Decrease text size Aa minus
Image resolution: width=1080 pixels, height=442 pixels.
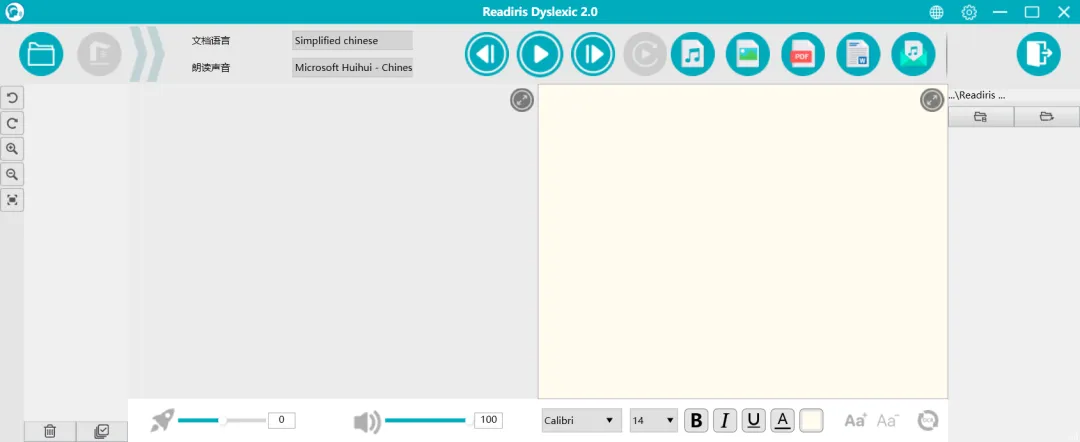click(887, 420)
